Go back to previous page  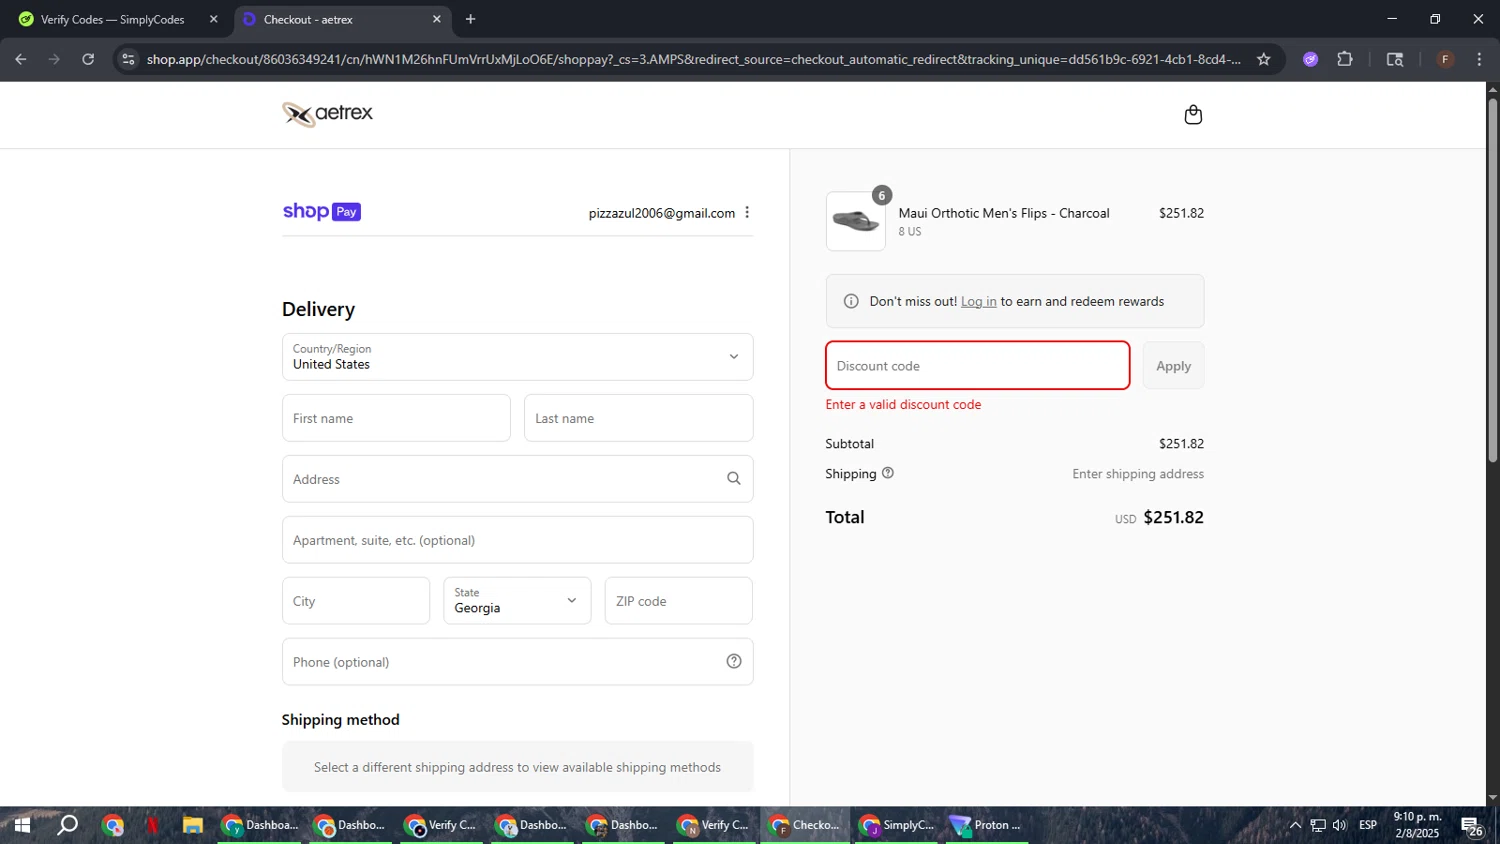coord(21,59)
